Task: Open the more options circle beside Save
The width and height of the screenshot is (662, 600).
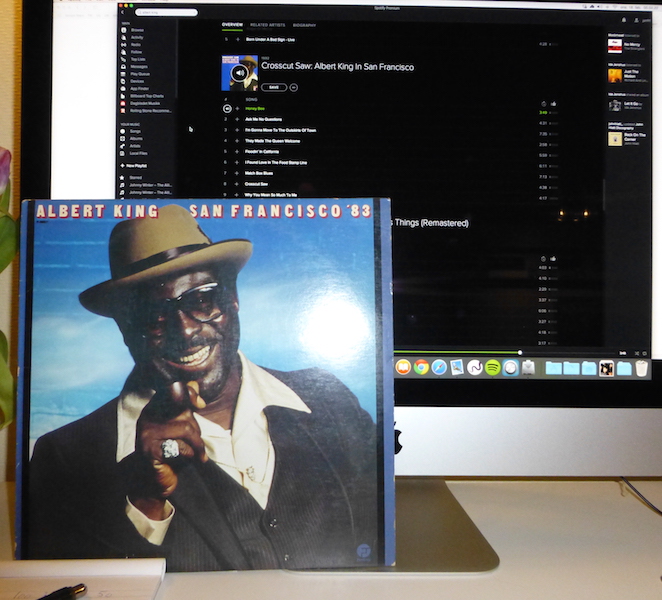Action: tap(294, 87)
